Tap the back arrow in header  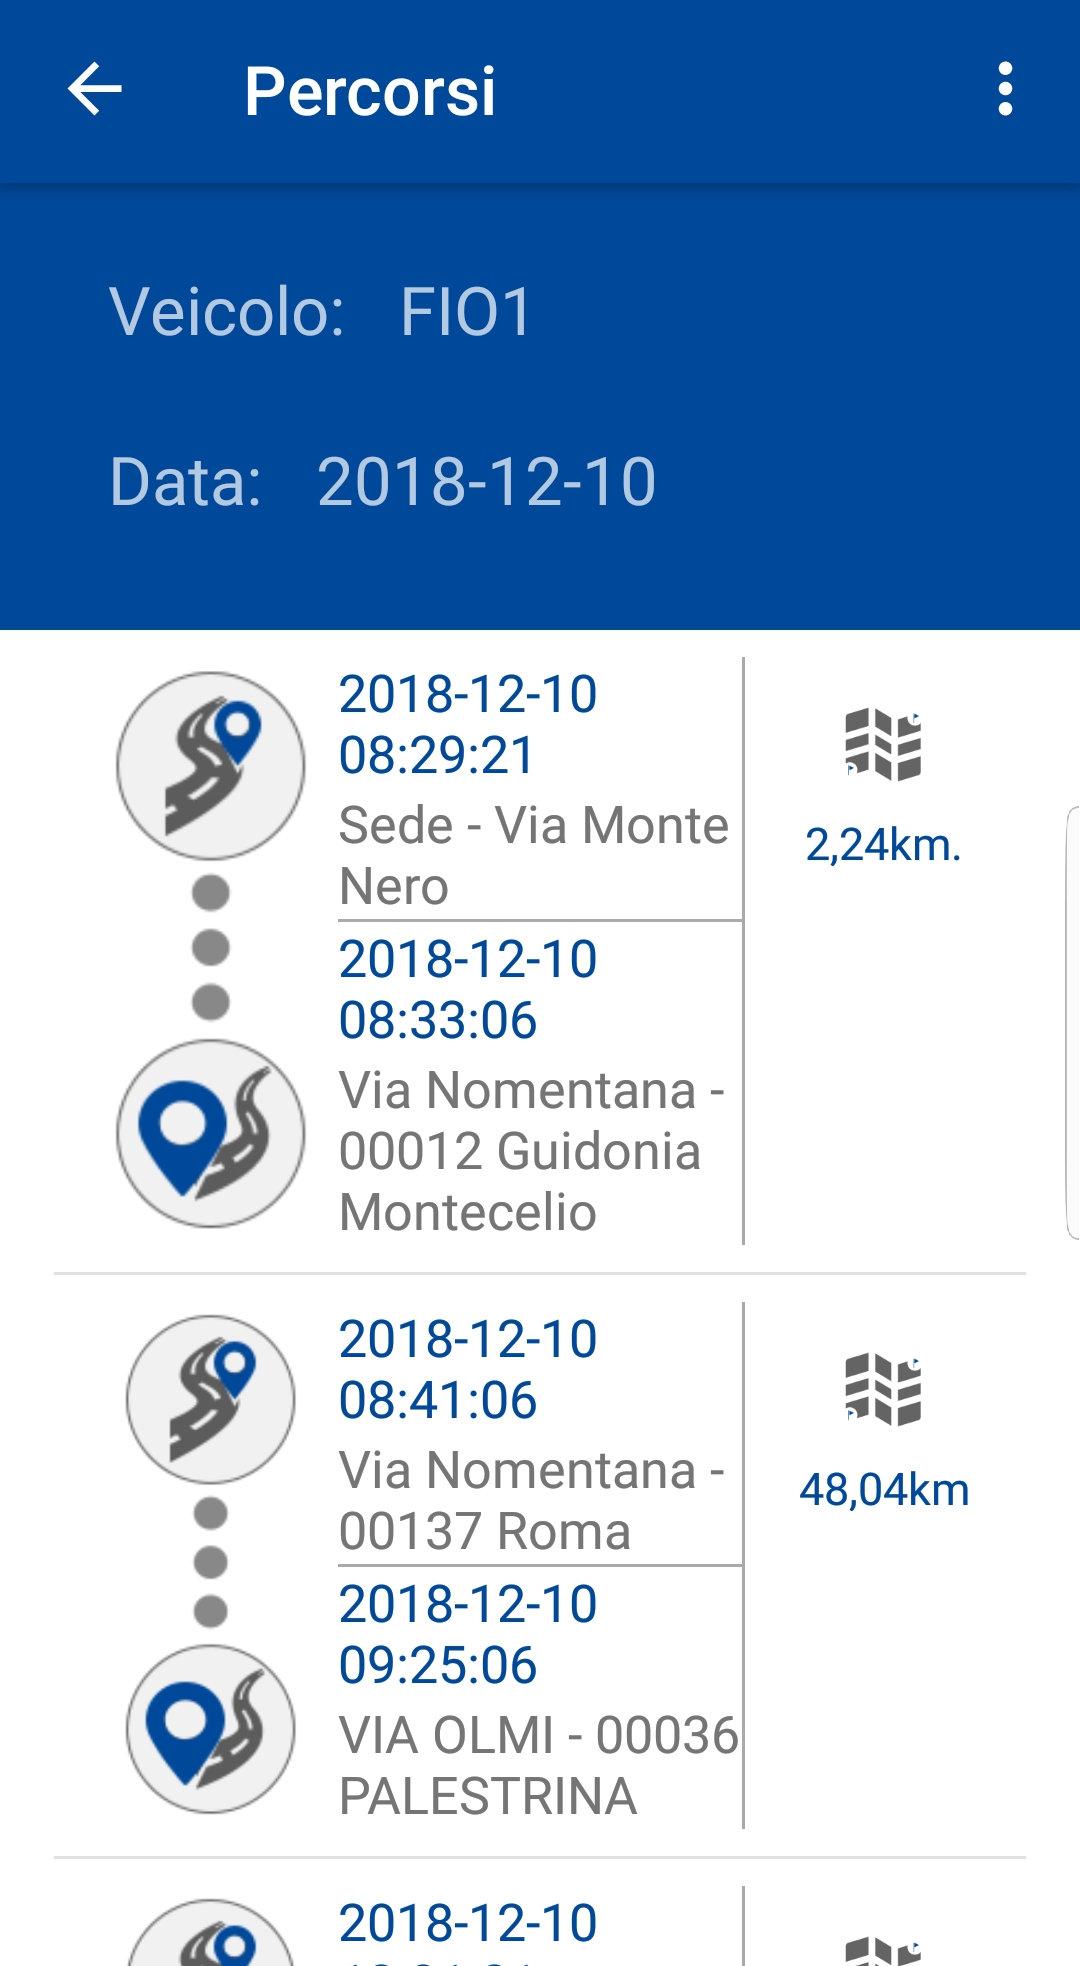pyautogui.click(x=95, y=89)
